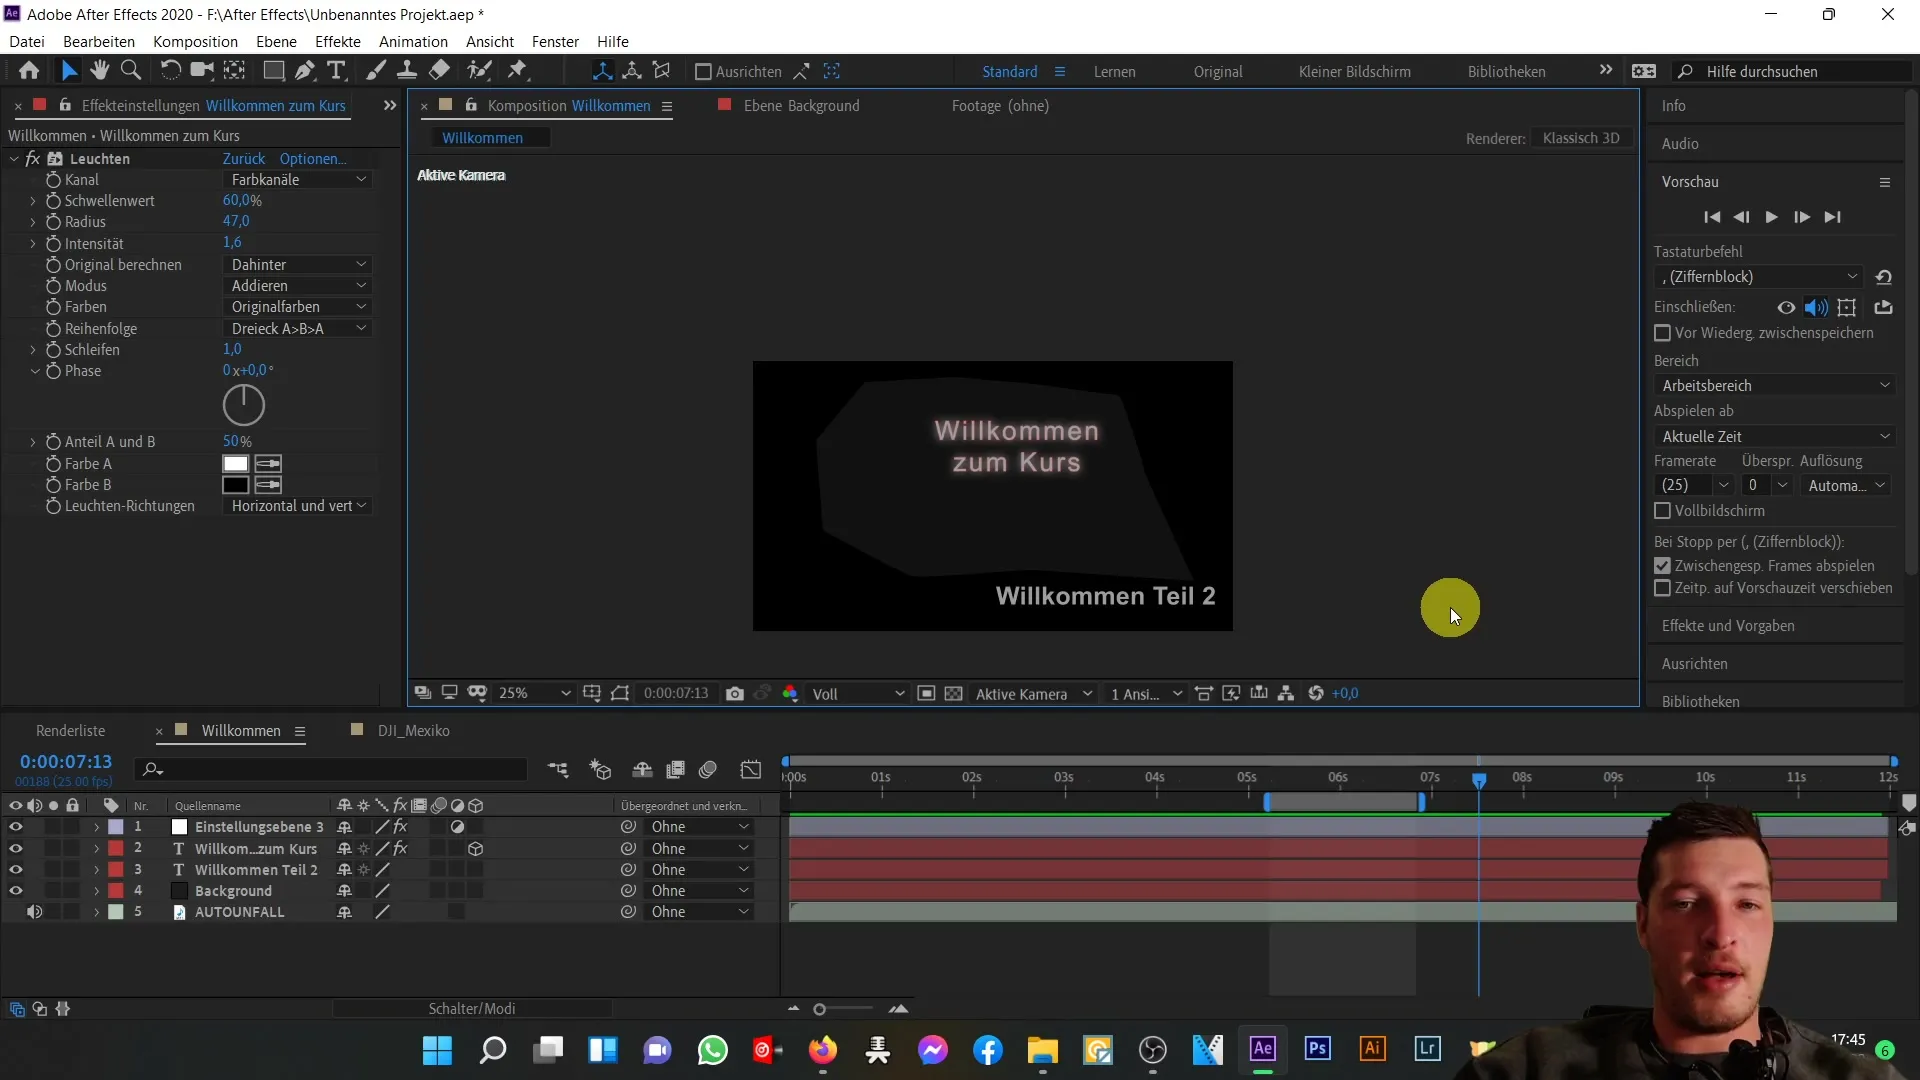
Task: Mute audio of AUTOUNFALL layer
Action: click(34, 912)
